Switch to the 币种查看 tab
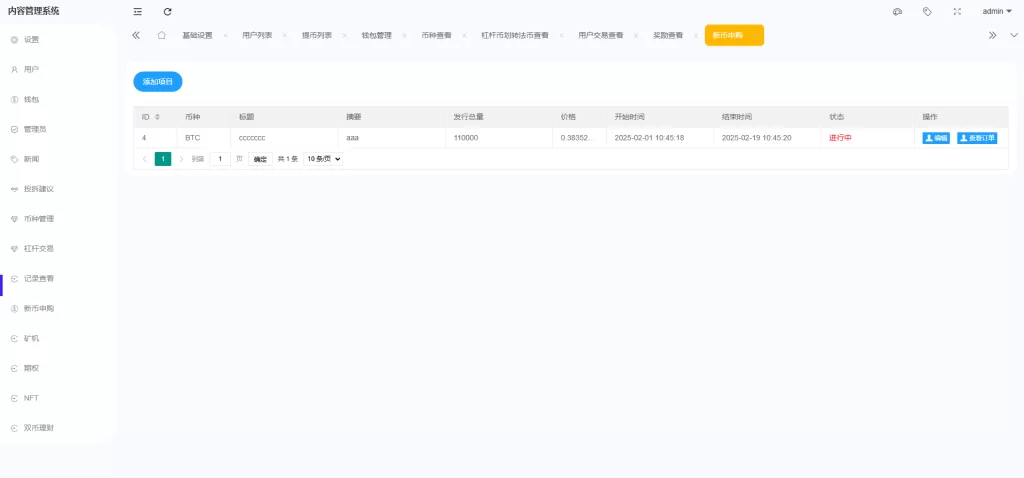Viewport: 1024px width, 478px height. click(x=436, y=35)
